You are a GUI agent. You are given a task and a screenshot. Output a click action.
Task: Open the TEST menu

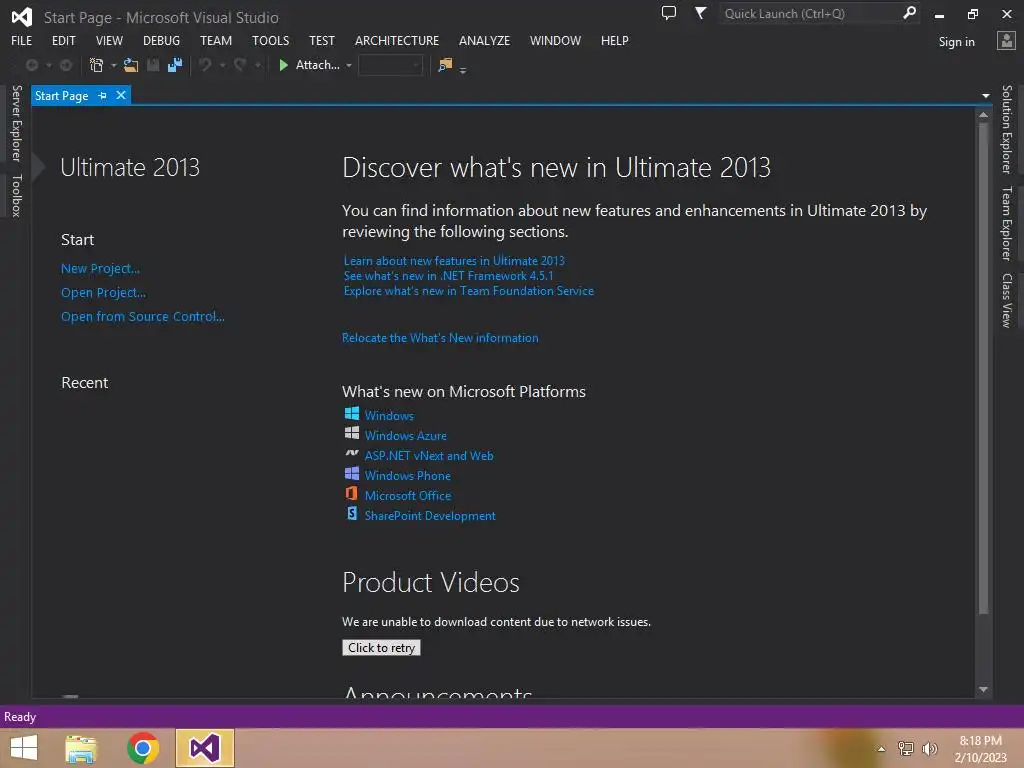[x=322, y=40]
